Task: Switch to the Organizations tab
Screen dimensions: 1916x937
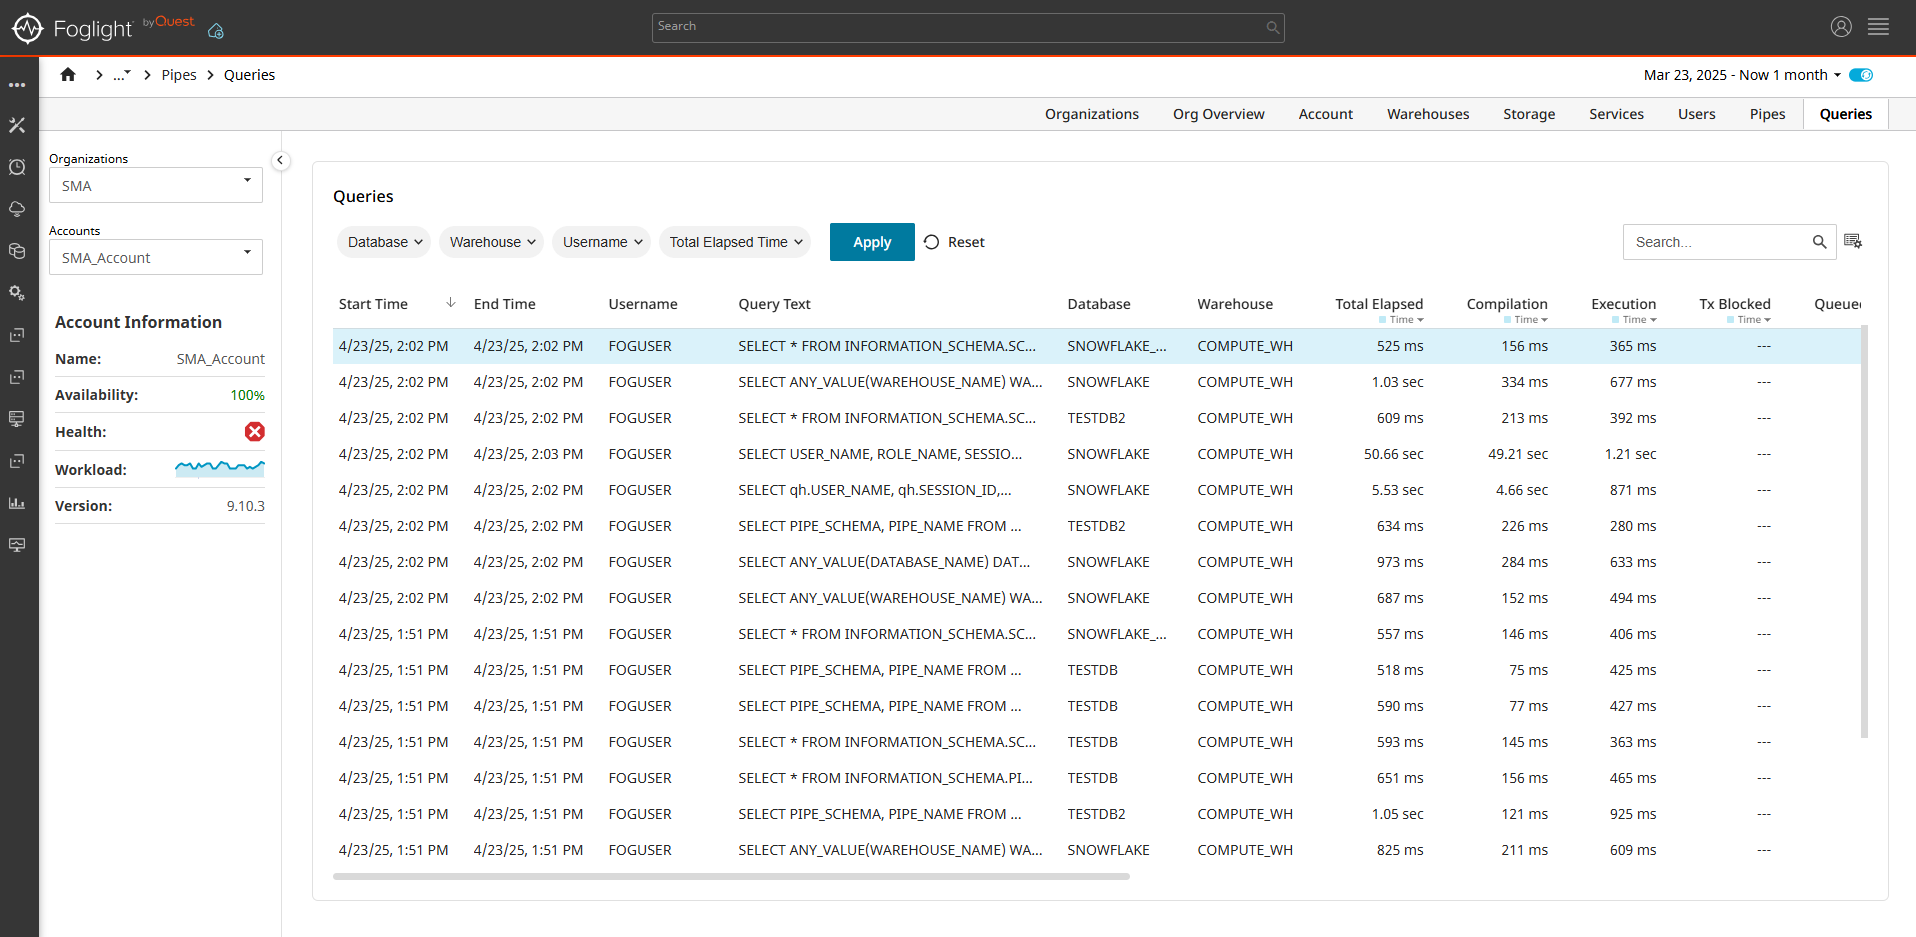Action: (x=1092, y=114)
